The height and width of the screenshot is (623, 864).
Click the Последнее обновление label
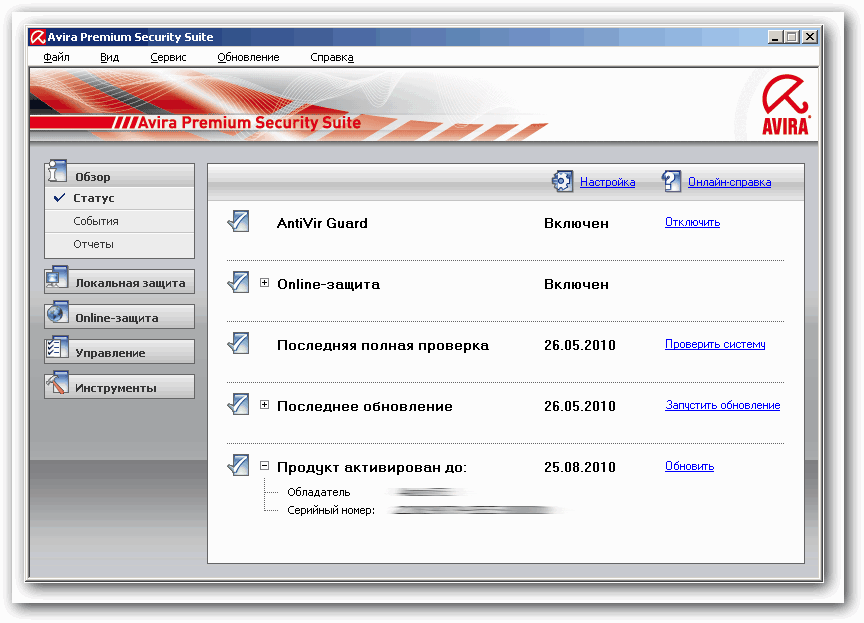pos(365,407)
